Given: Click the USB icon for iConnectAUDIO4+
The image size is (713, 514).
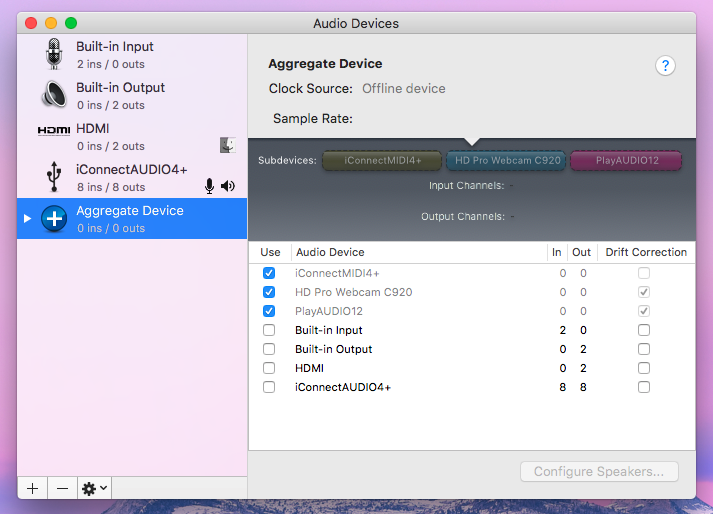Looking at the screenshot, I should (54, 176).
